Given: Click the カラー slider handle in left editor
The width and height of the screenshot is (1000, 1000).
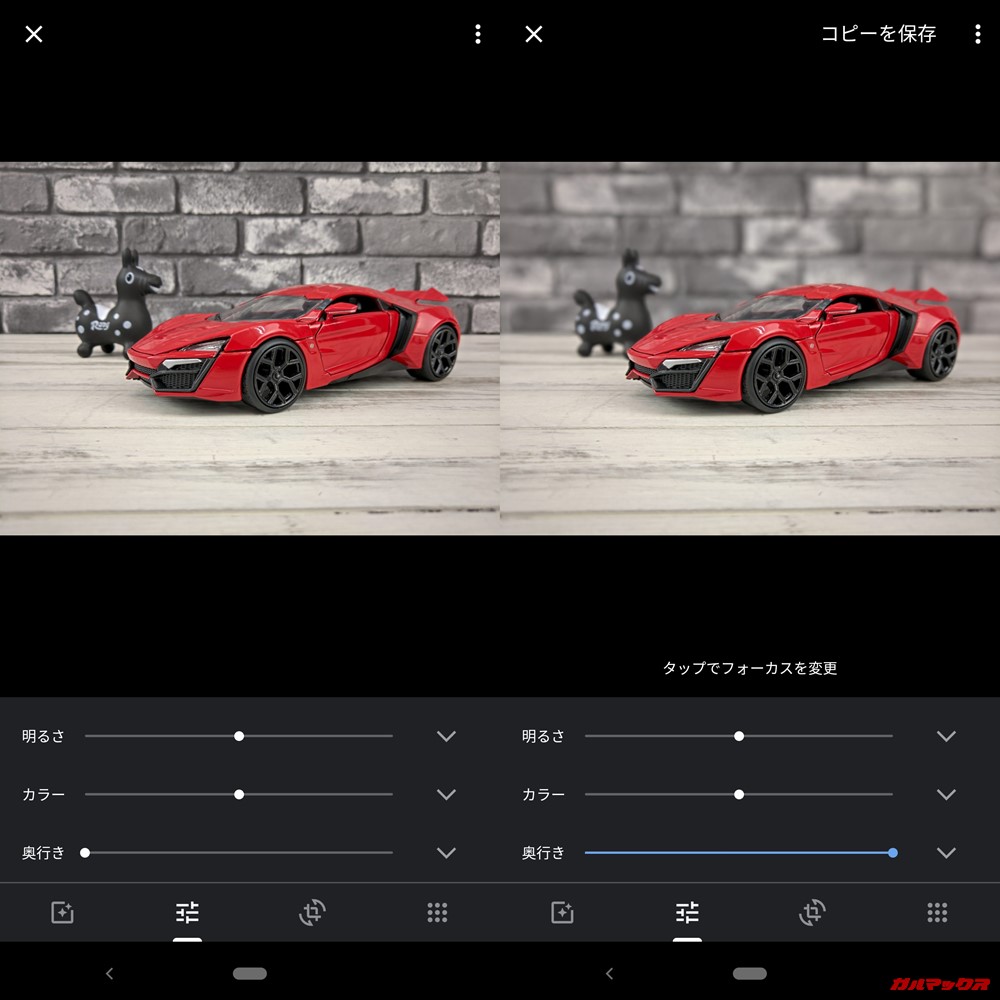Looking at the screenshot, I should pos(239,794).
